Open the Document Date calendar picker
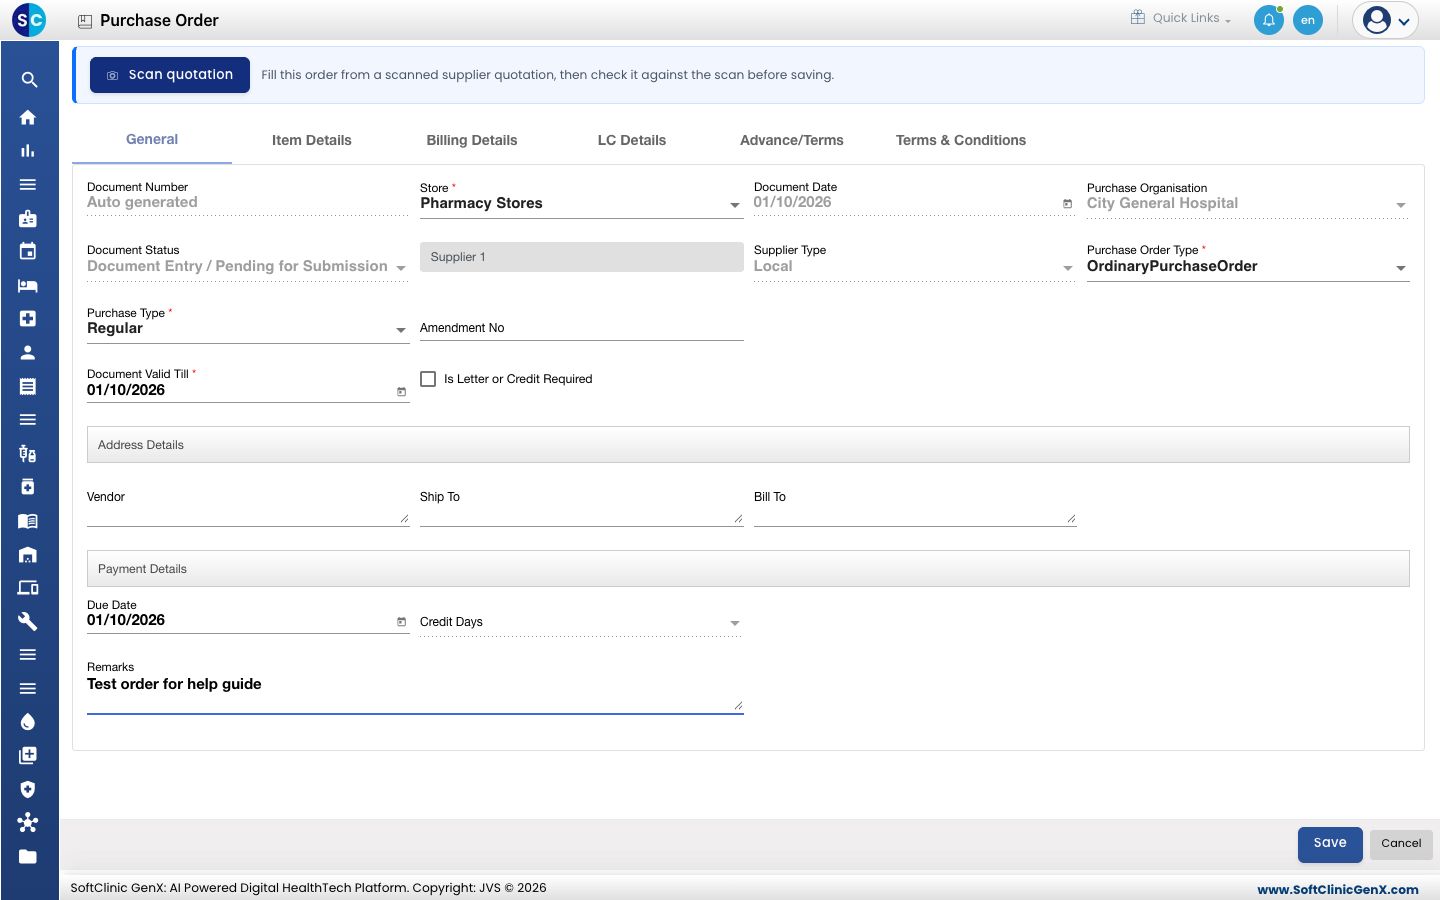The image size is (1440, 900). click(x=1067, y=204)
